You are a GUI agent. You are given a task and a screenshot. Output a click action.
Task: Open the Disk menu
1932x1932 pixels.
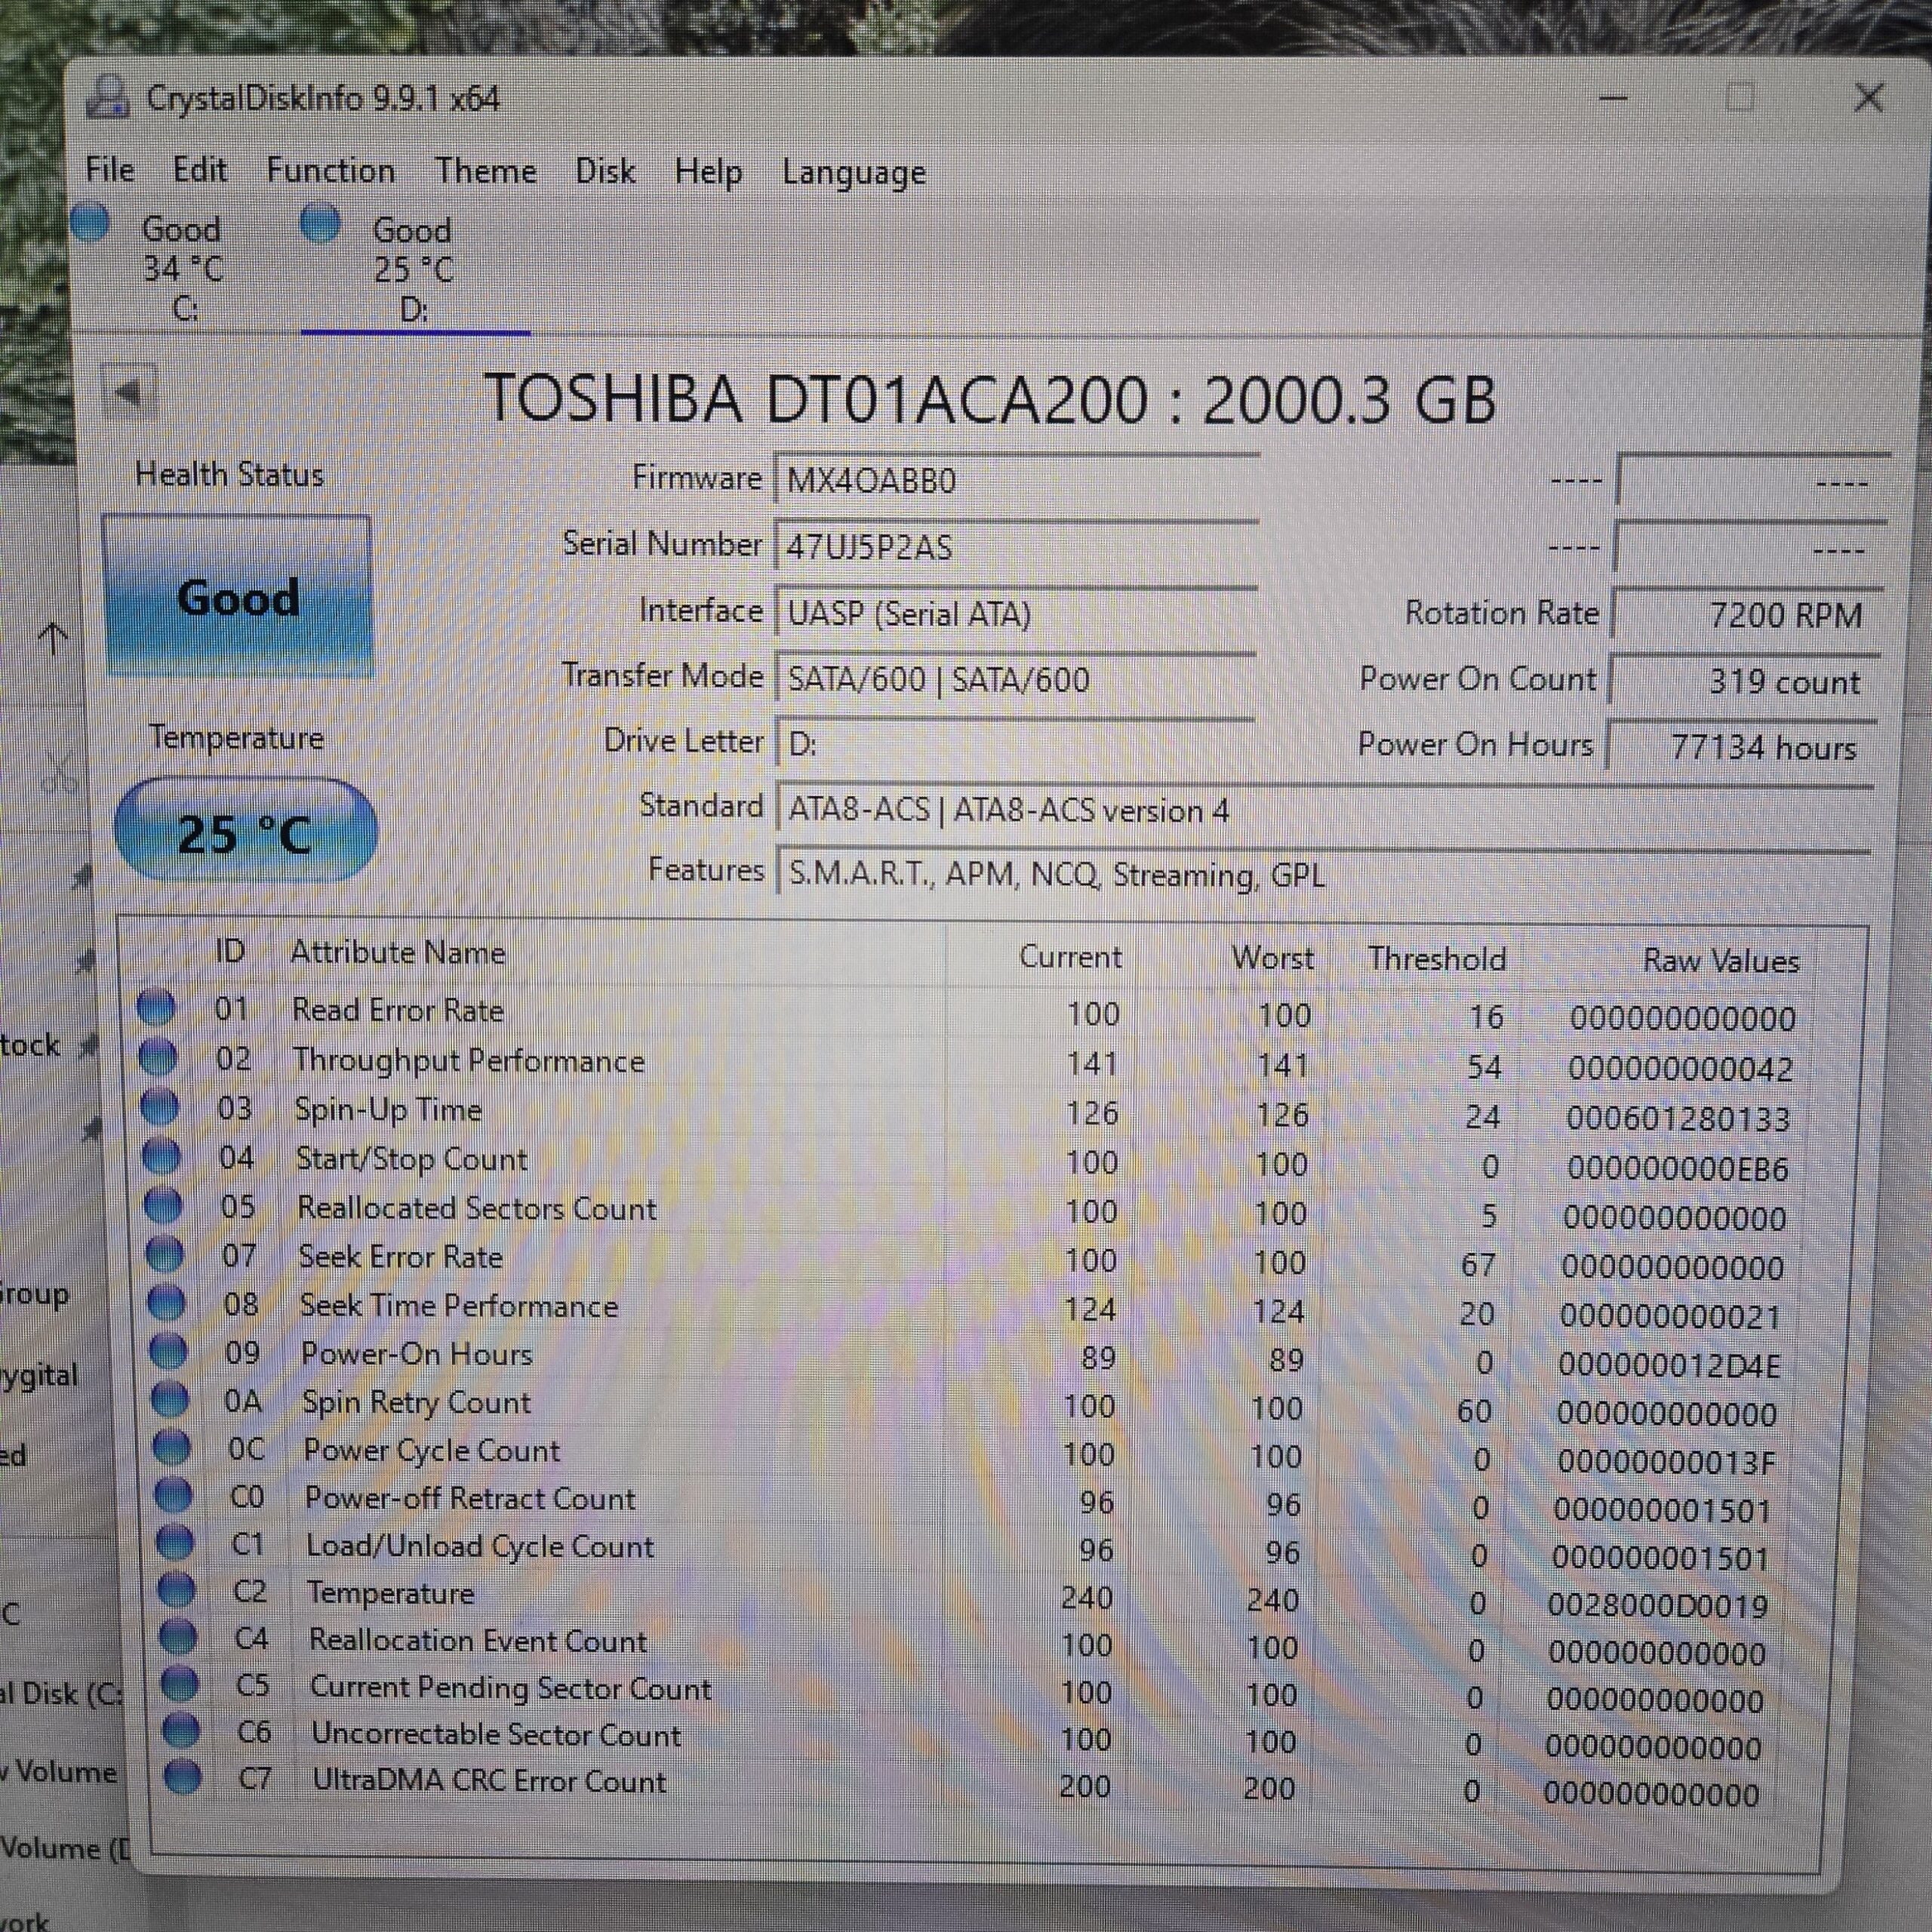(605, 172)
